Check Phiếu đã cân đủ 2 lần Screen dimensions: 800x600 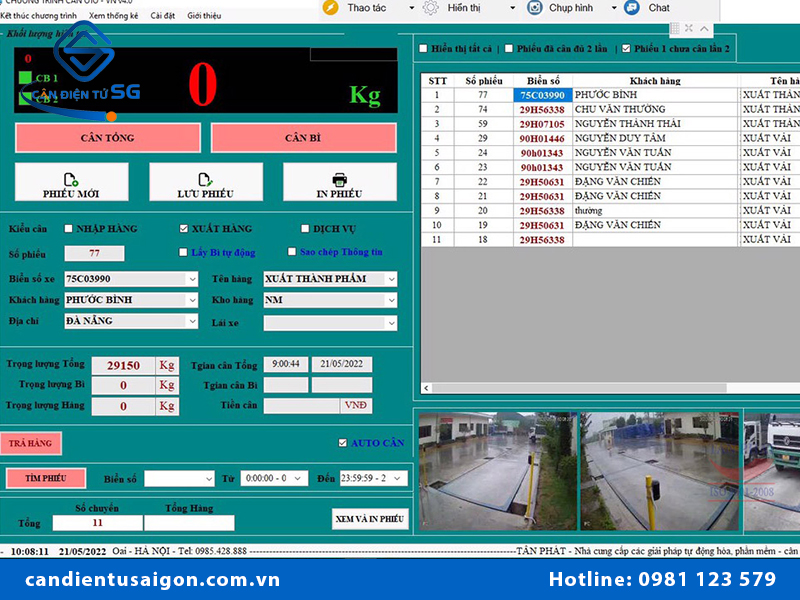[x=509, y=48]
